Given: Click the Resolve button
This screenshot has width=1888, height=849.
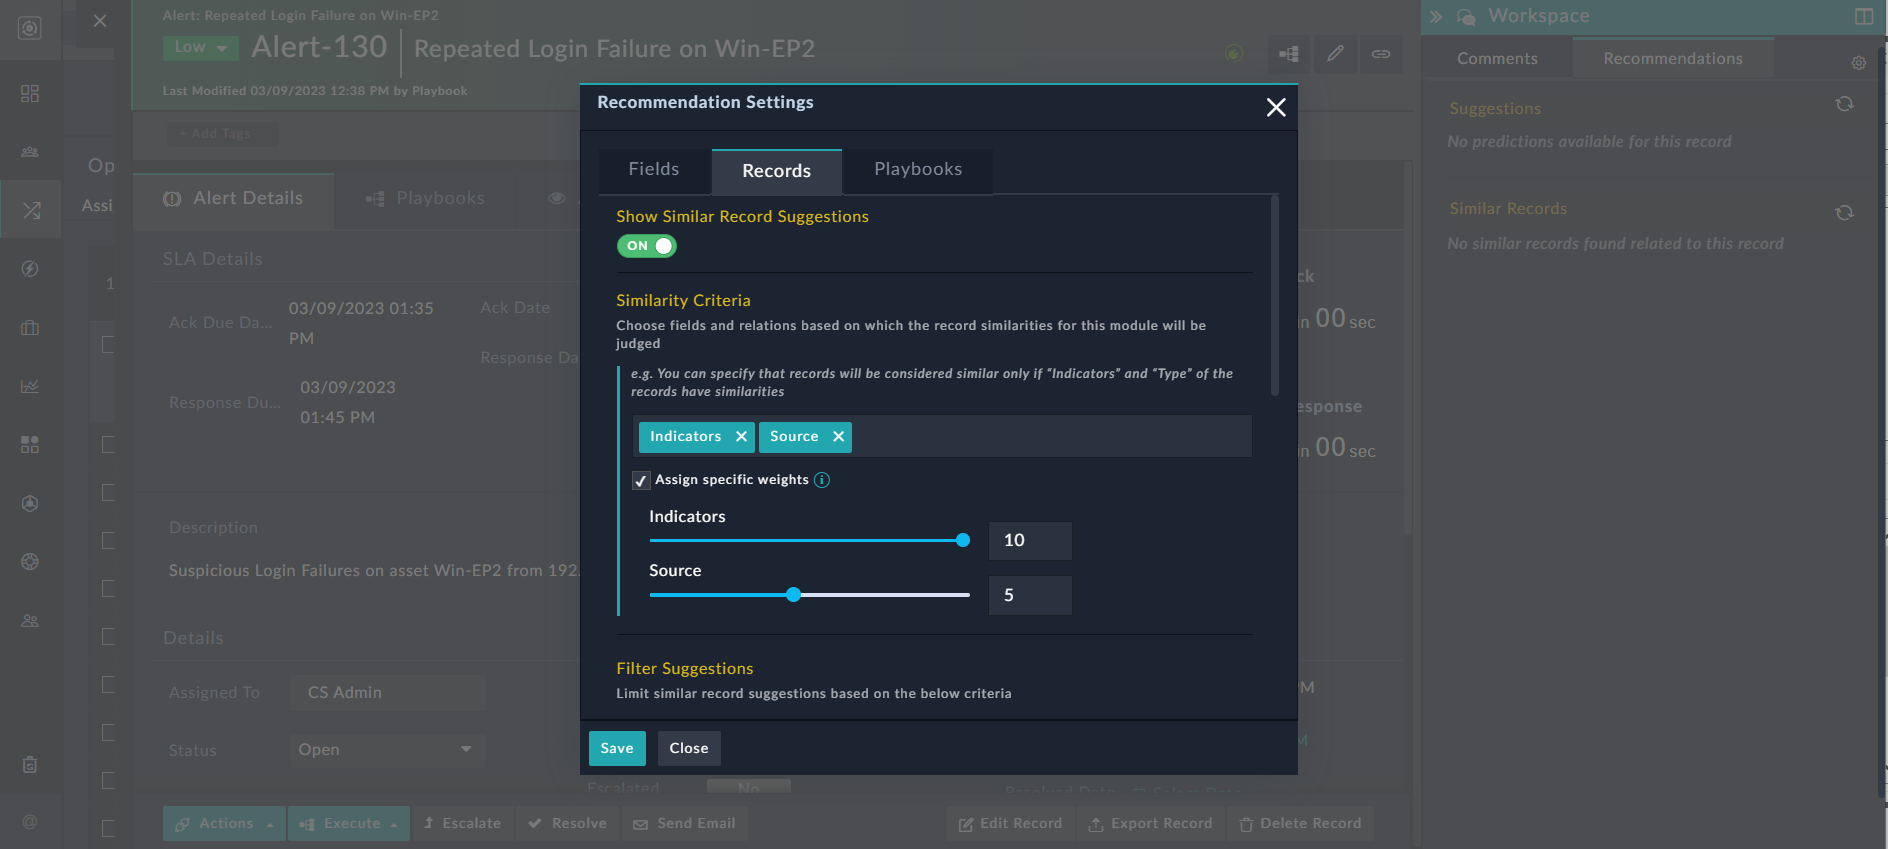Looking at the screenshot, I should (x=568, y=824).
